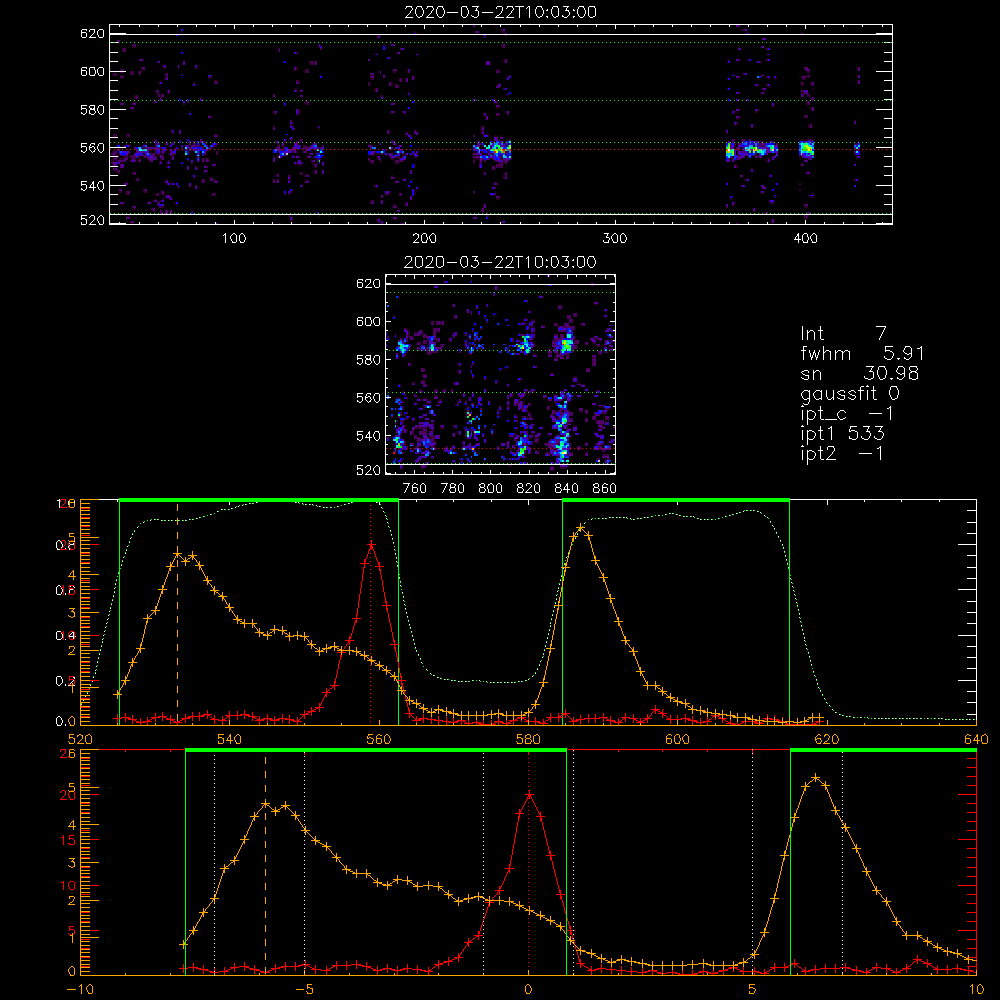Click y-axis label 580 of the small middle image
1000x1000 pixels.
[x=369, y=360]
